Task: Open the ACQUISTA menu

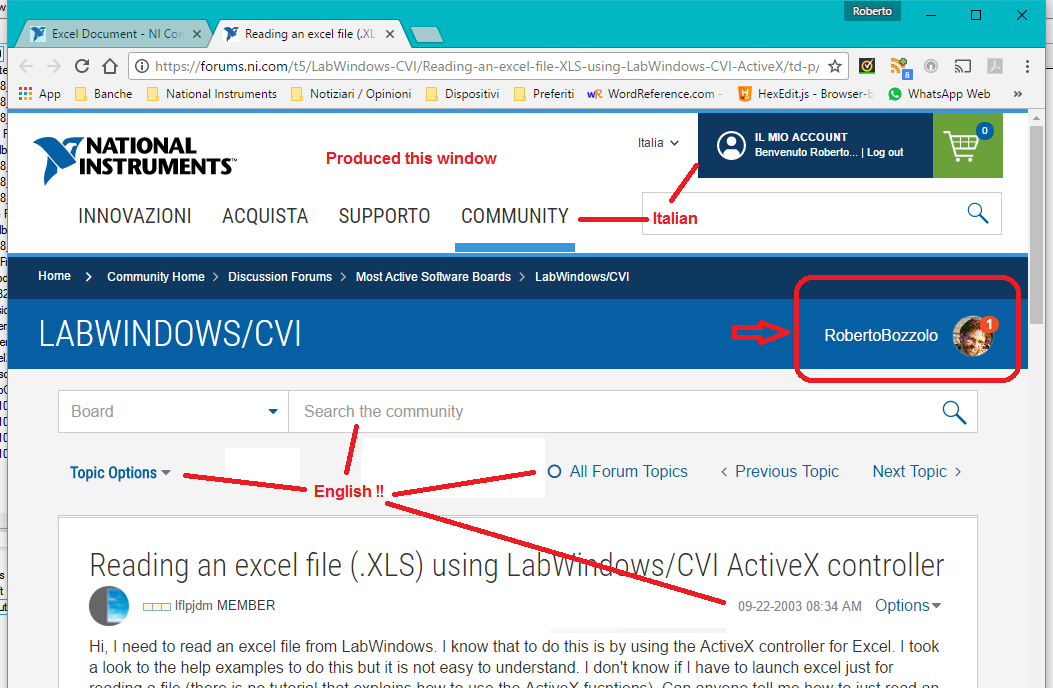Action: pyautogui.click(x=265, y=216)
